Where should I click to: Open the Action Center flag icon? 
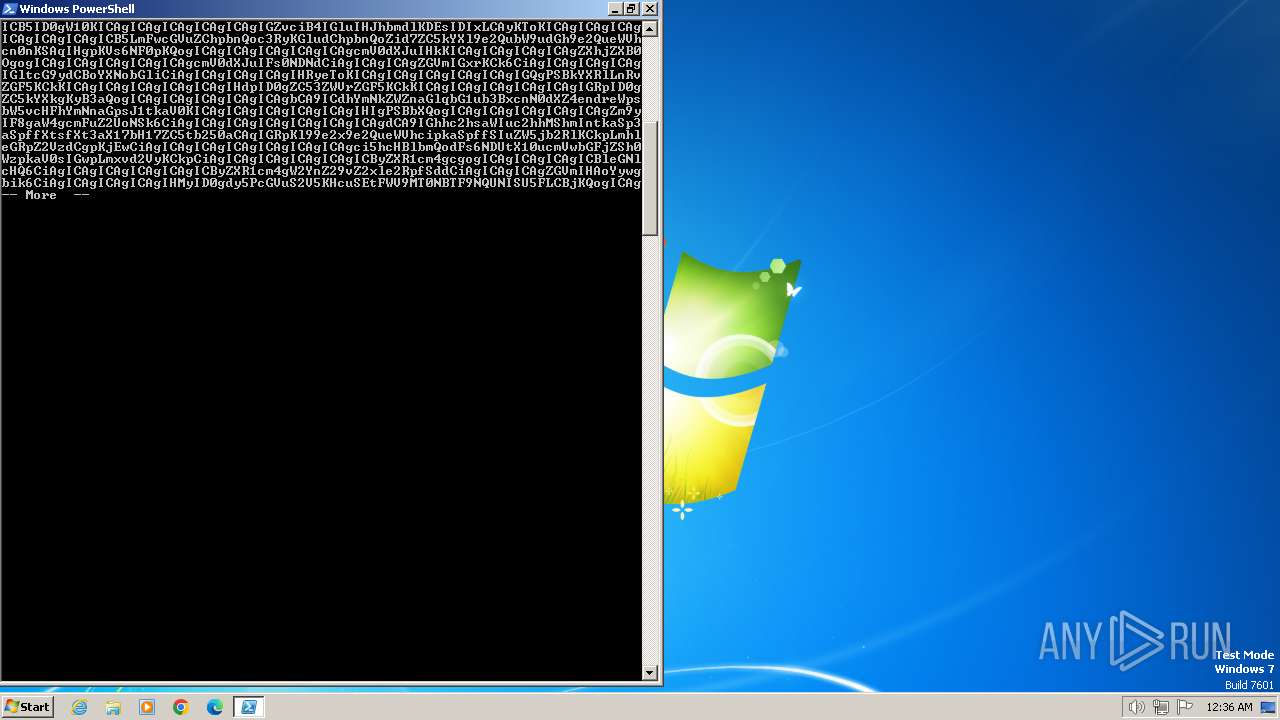pos(1185,707)
